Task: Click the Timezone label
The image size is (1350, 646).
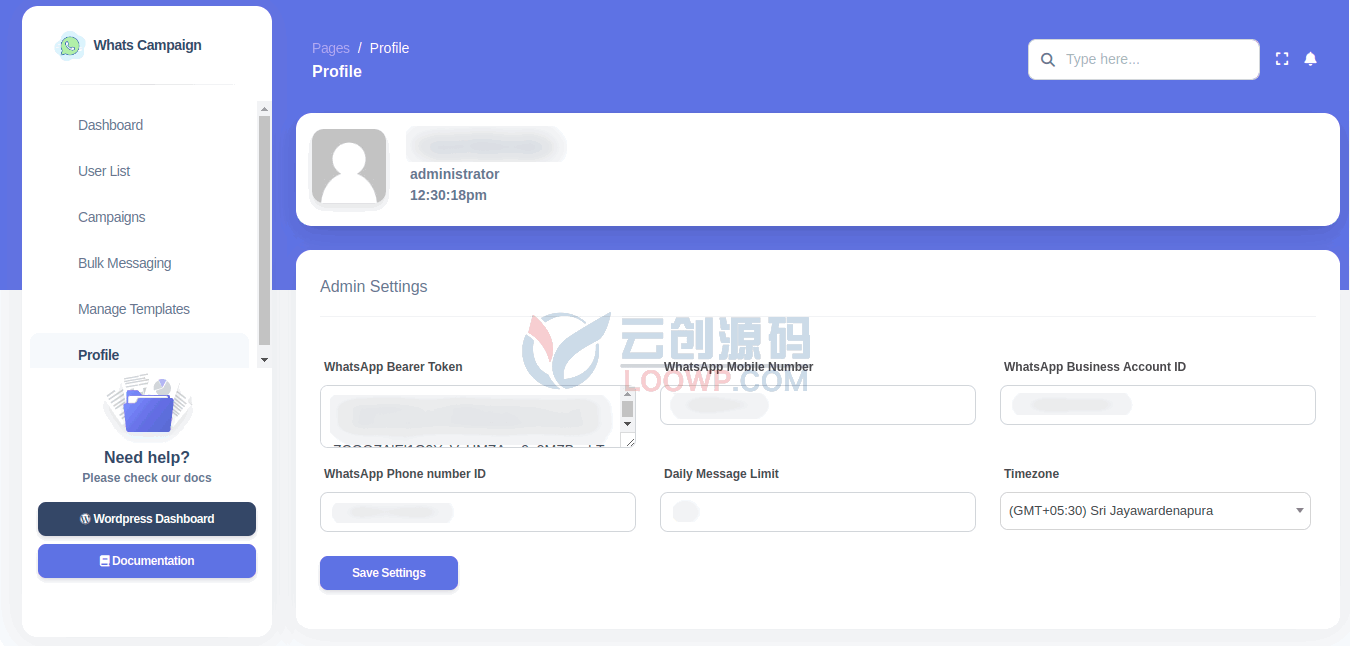Action: click(1031, 474)
